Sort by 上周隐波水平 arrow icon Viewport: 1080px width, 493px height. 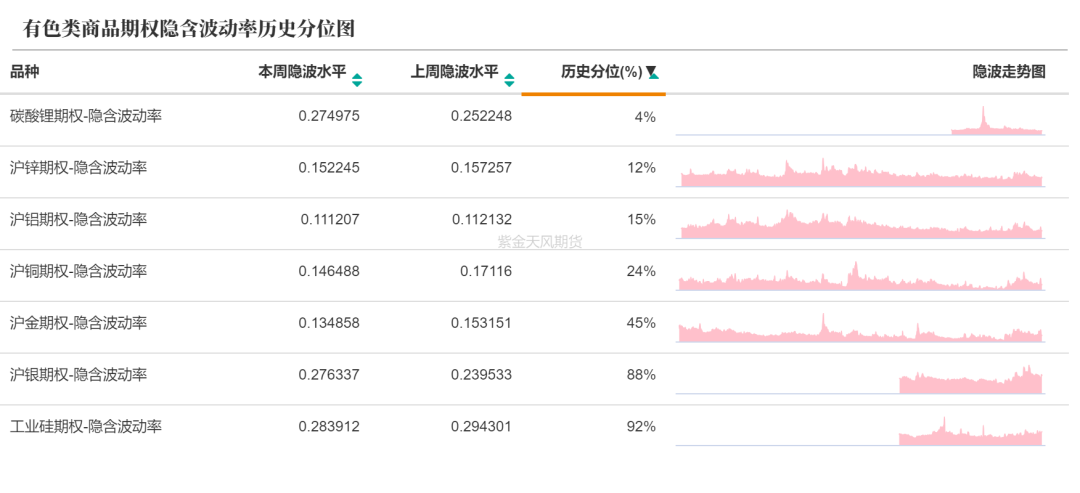coord(509,81)
